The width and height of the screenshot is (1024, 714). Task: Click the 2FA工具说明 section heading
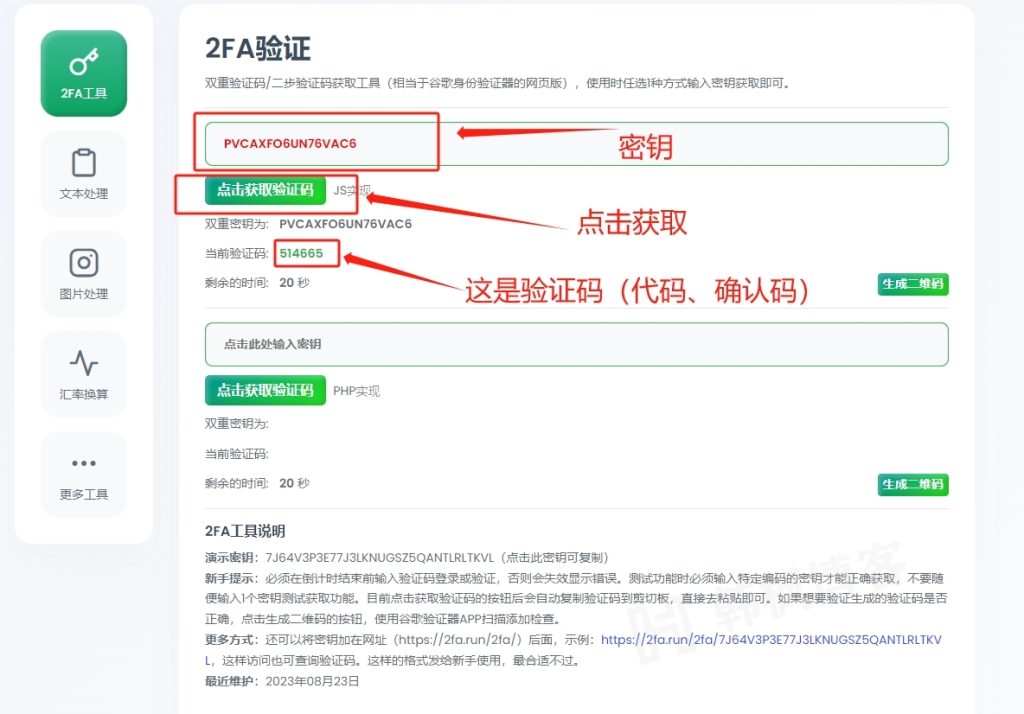(x=248, y=529)
